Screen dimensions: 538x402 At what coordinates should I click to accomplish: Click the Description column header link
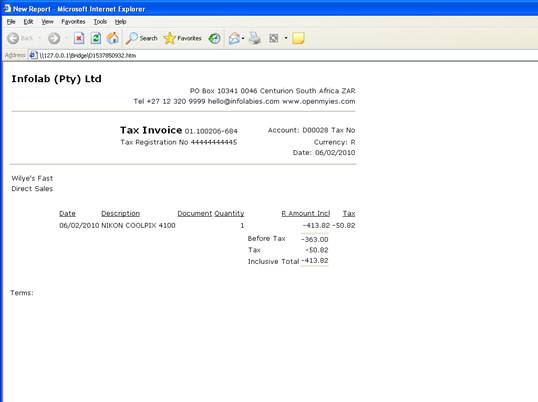point(120,213)
